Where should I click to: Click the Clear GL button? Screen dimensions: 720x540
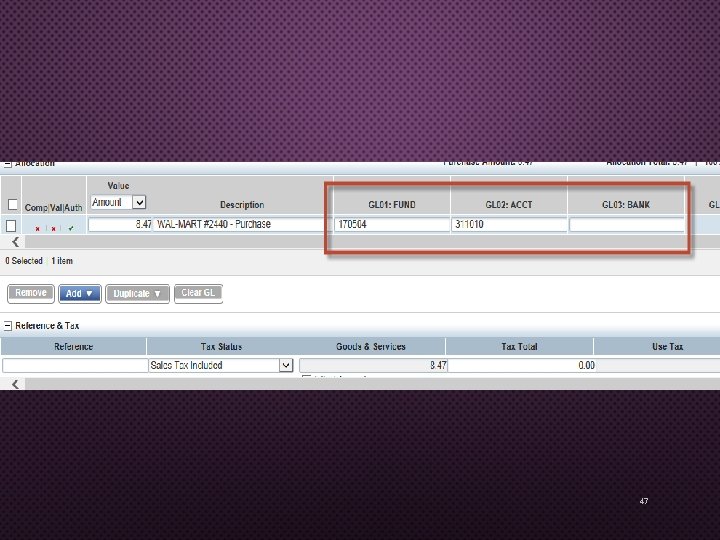point(198,293)
